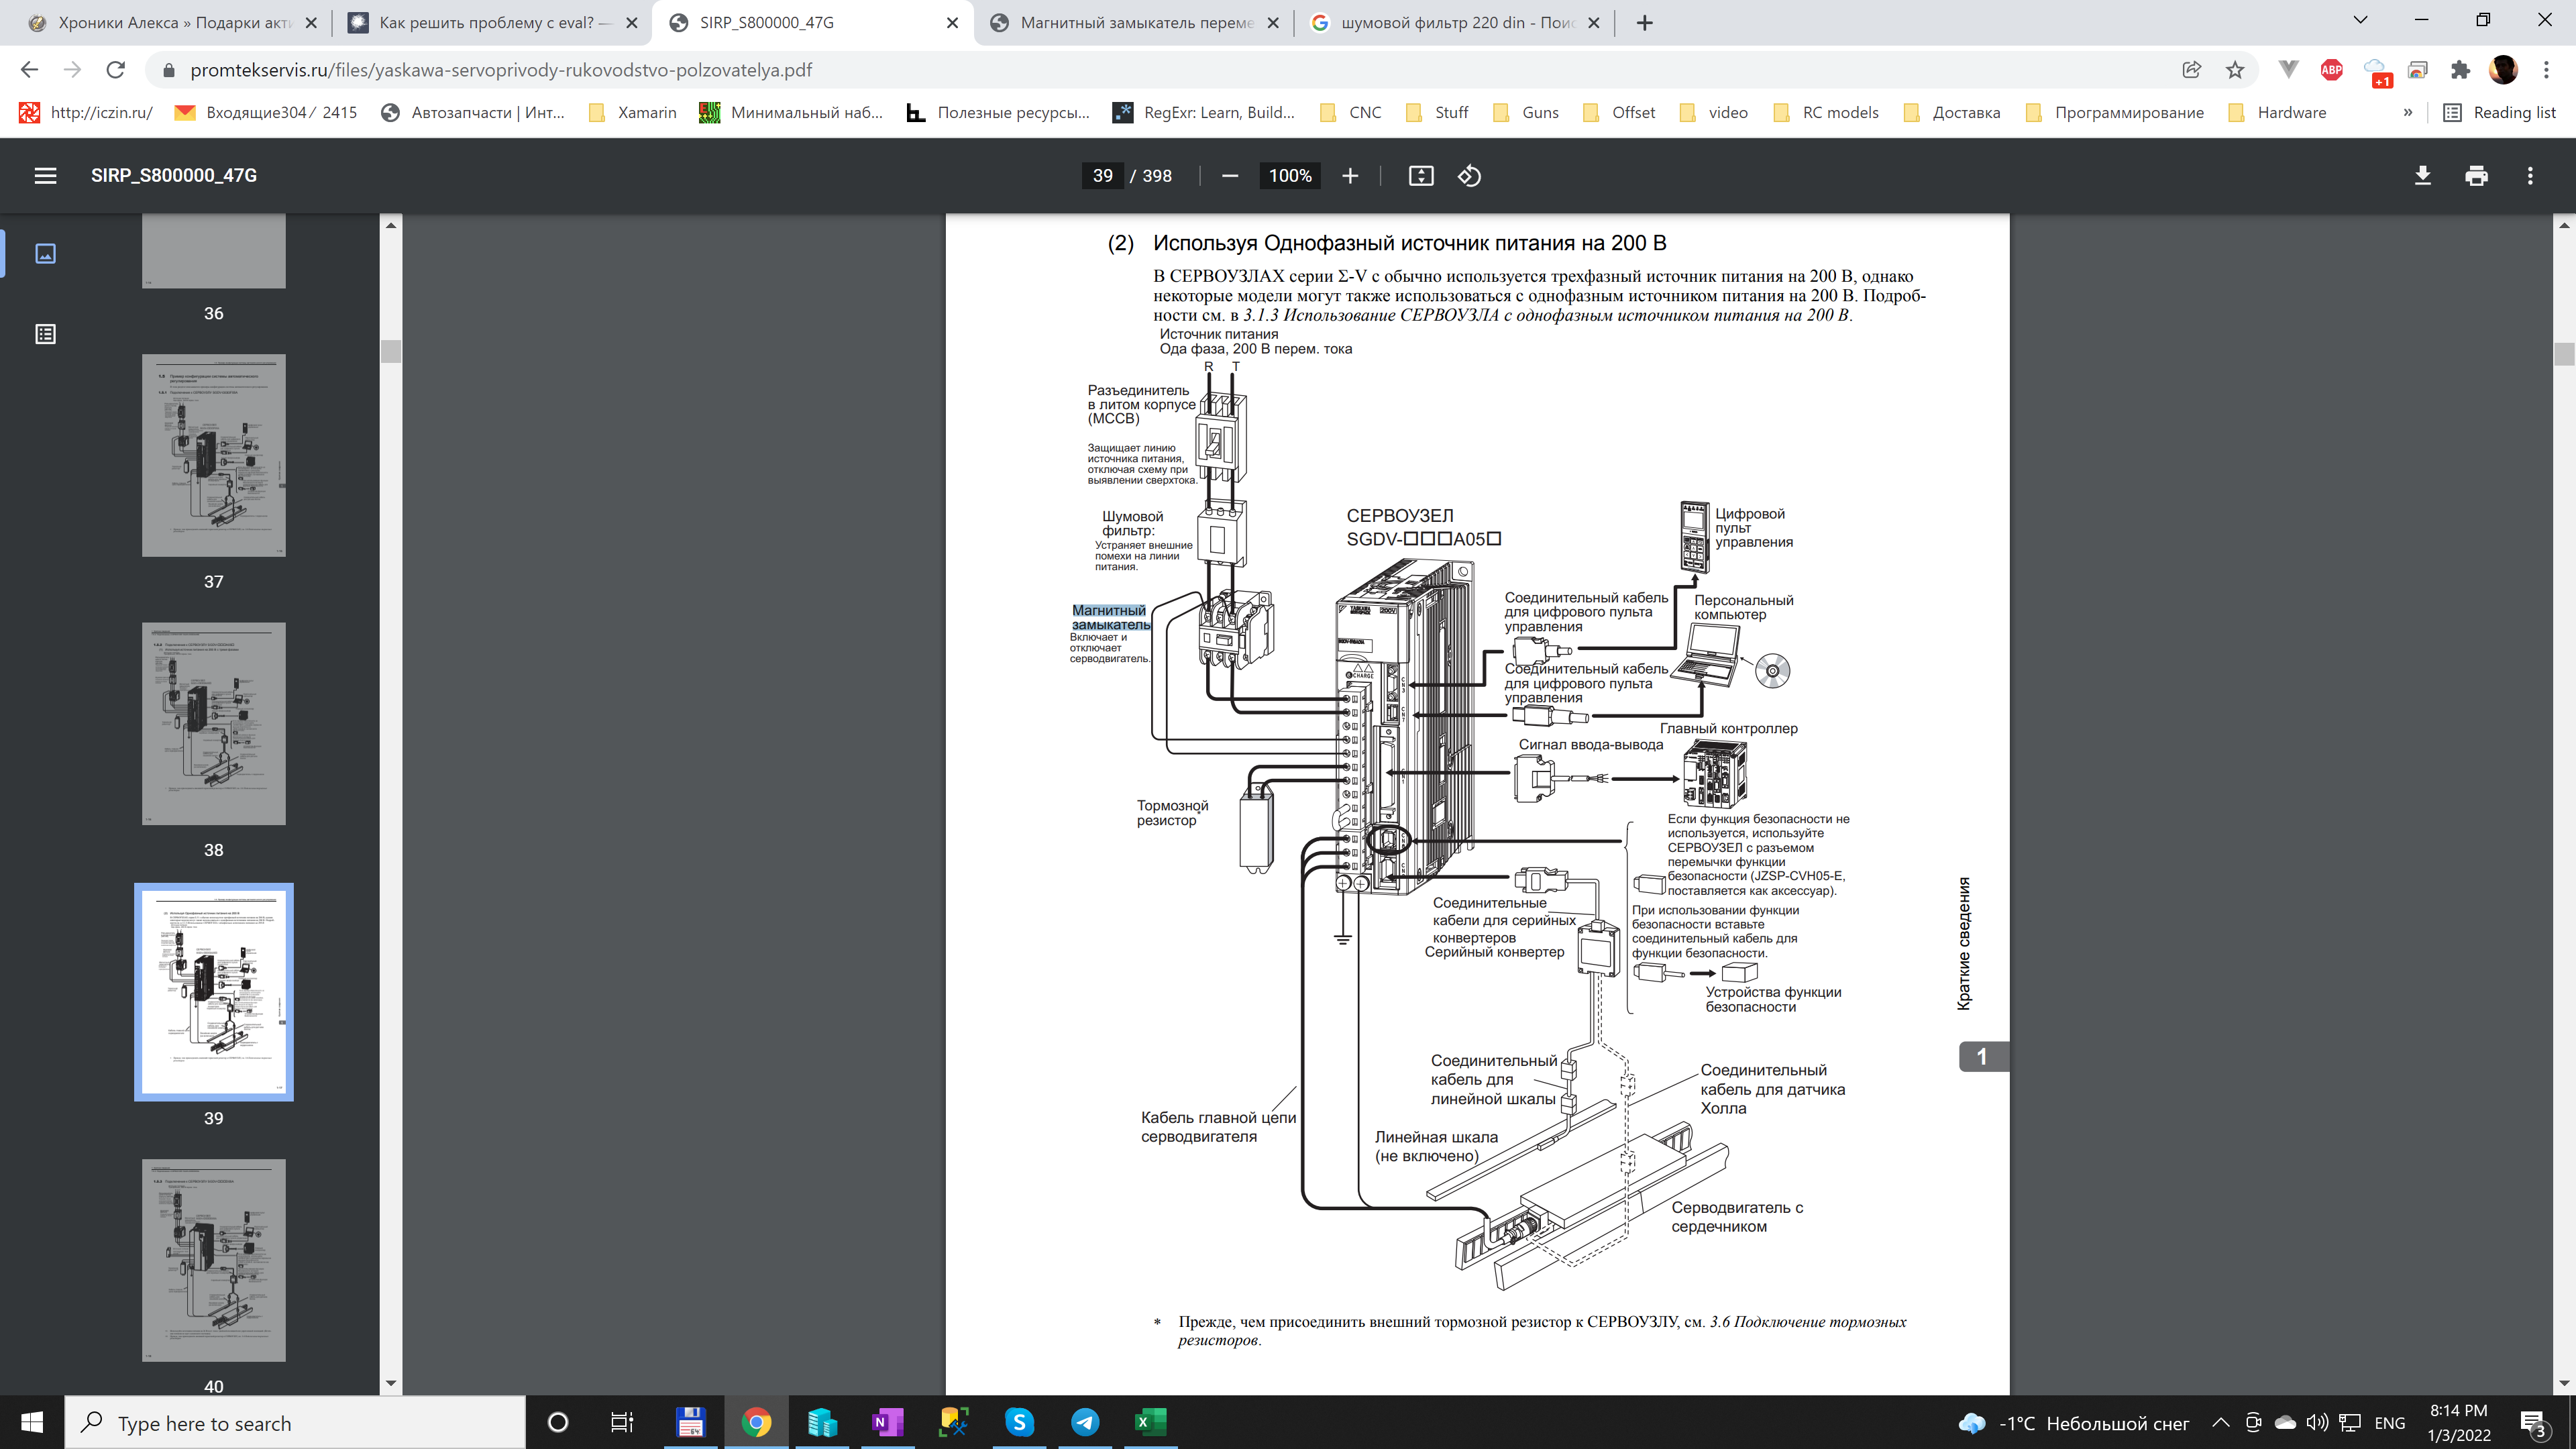Viewport: 2576px width, 1449px height.
Task: Click the PDF zoom in button
Action: 1349,176
